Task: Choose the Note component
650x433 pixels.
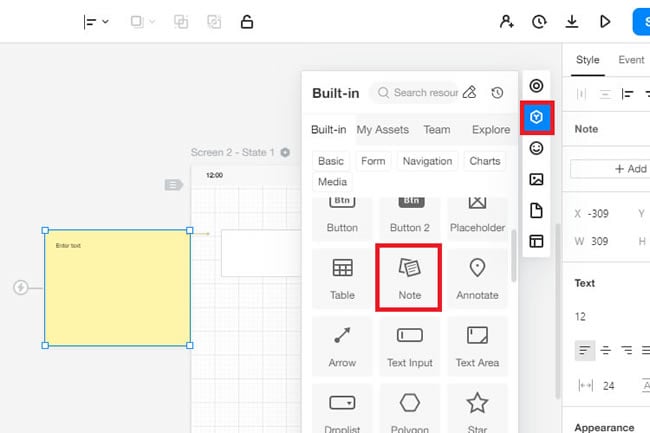Action: 410,278
